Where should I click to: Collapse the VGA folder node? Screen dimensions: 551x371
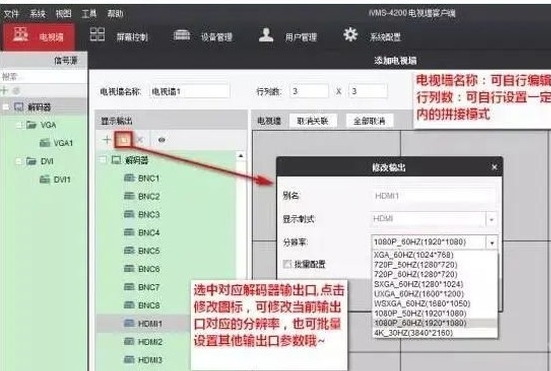click(19, 125)
